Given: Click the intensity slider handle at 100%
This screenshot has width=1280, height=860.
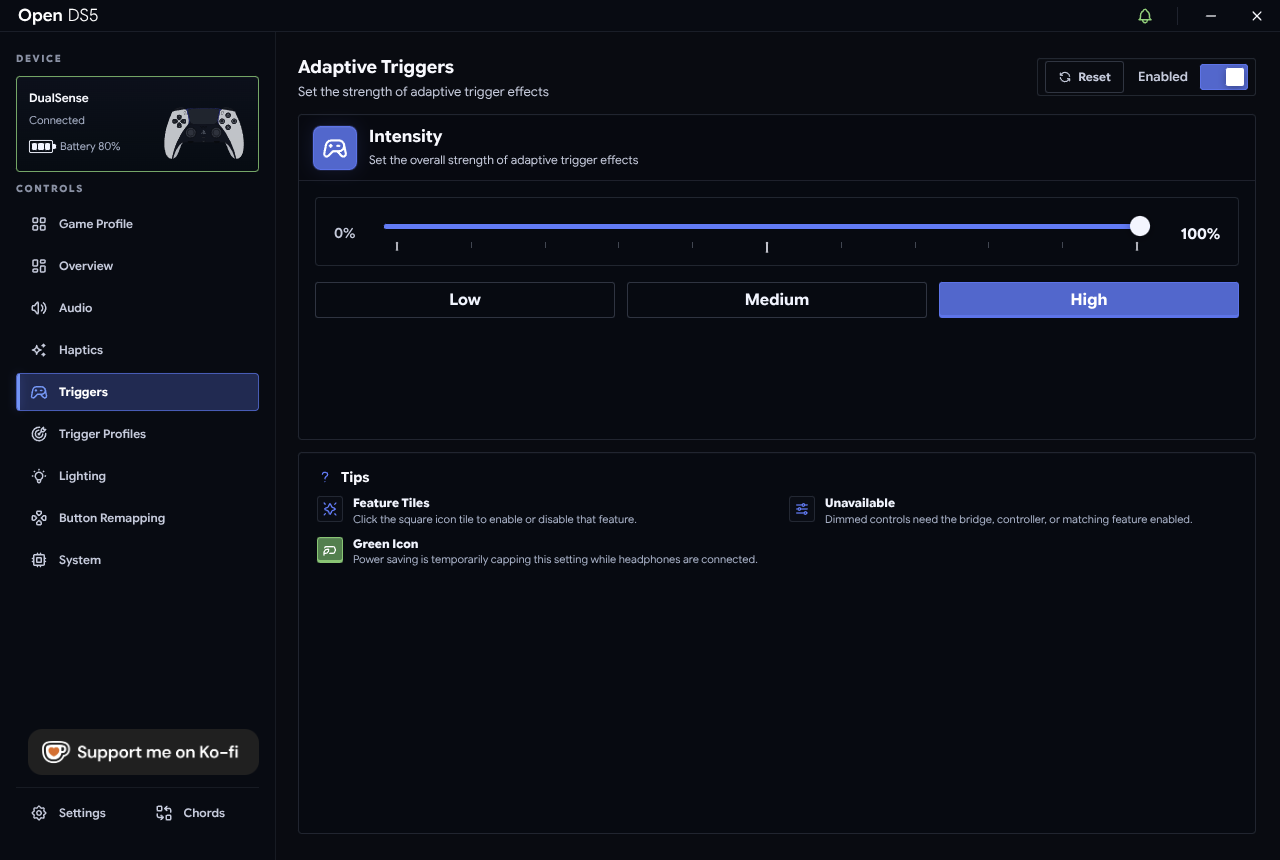Looking at the screenshot, I should (x=1139, y=226).
